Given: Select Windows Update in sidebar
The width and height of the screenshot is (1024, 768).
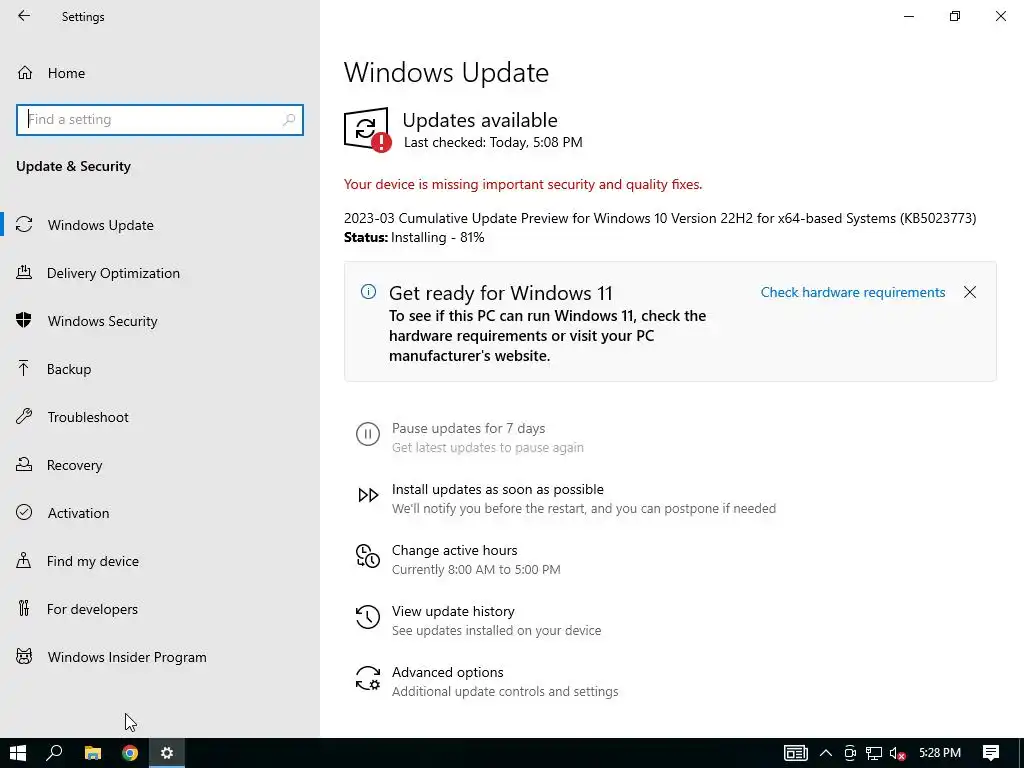Looking at the screenshot, I should (160, 225).
